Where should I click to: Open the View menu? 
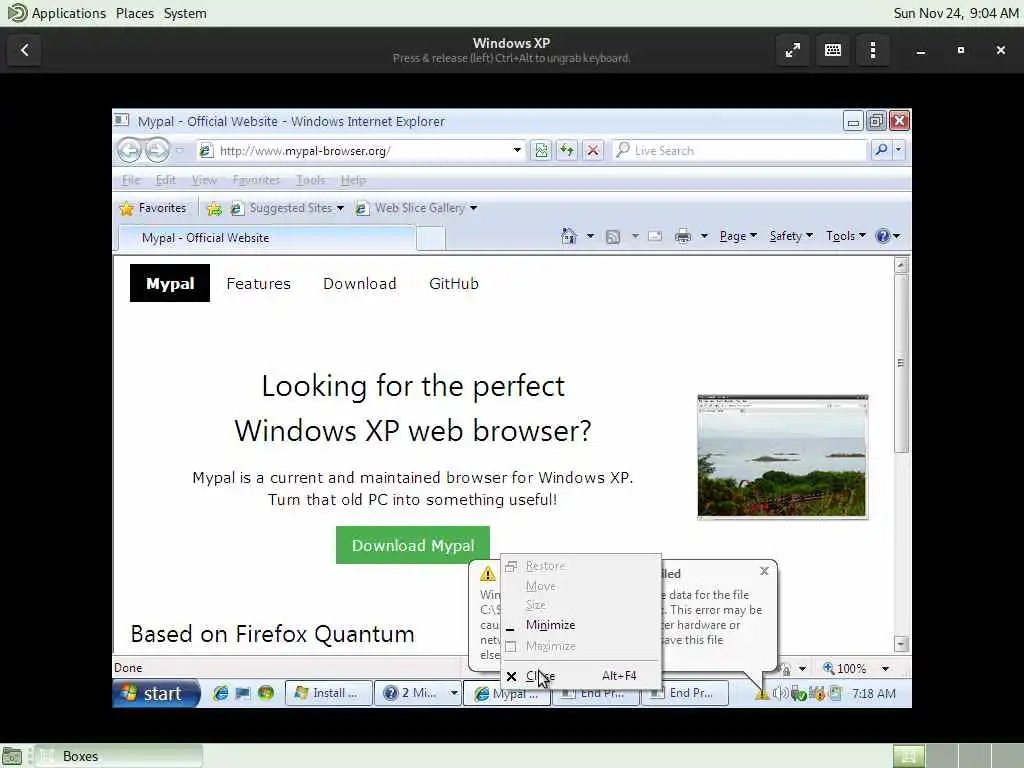(204, 180)
